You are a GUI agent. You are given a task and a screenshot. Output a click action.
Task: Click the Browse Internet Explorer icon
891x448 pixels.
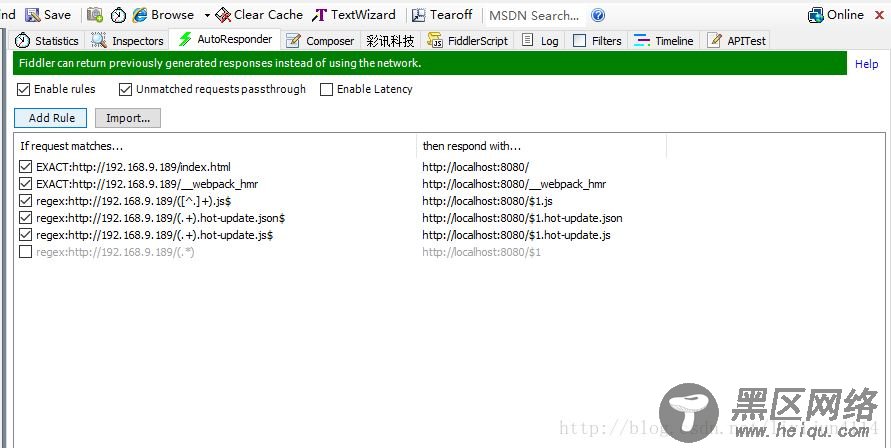(140, 15)
